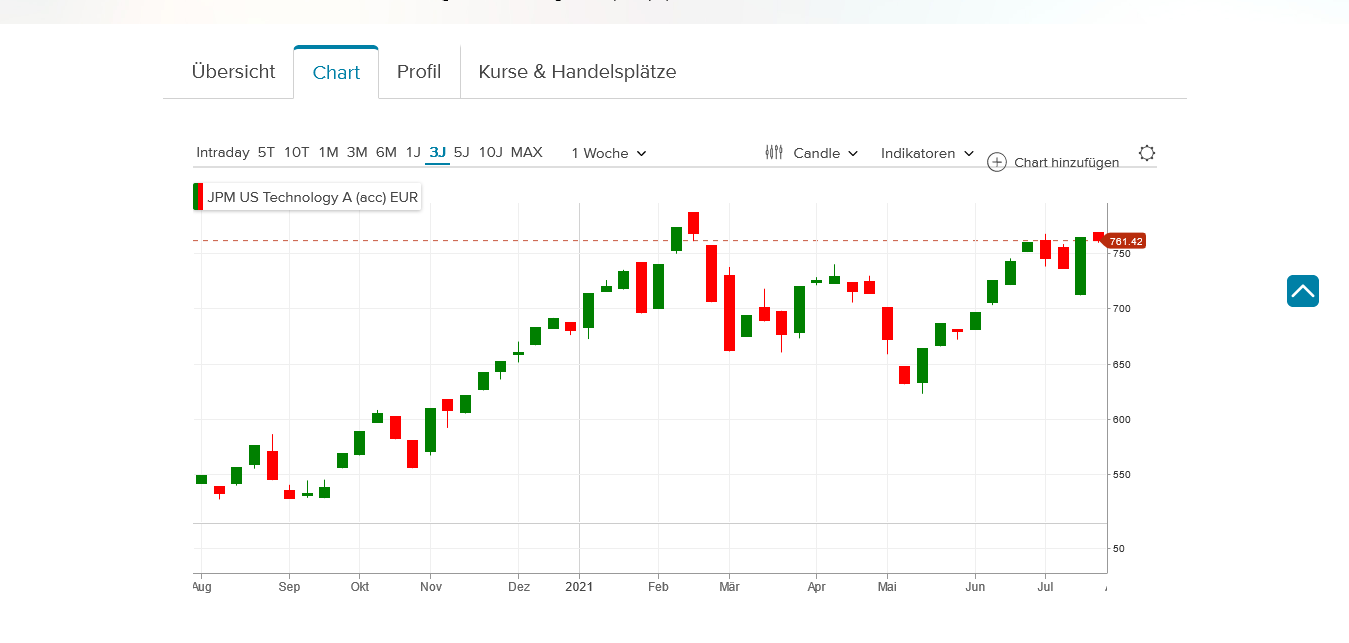Choose the MAX time range
The image size is (1349, 643).
coord(526,152)
